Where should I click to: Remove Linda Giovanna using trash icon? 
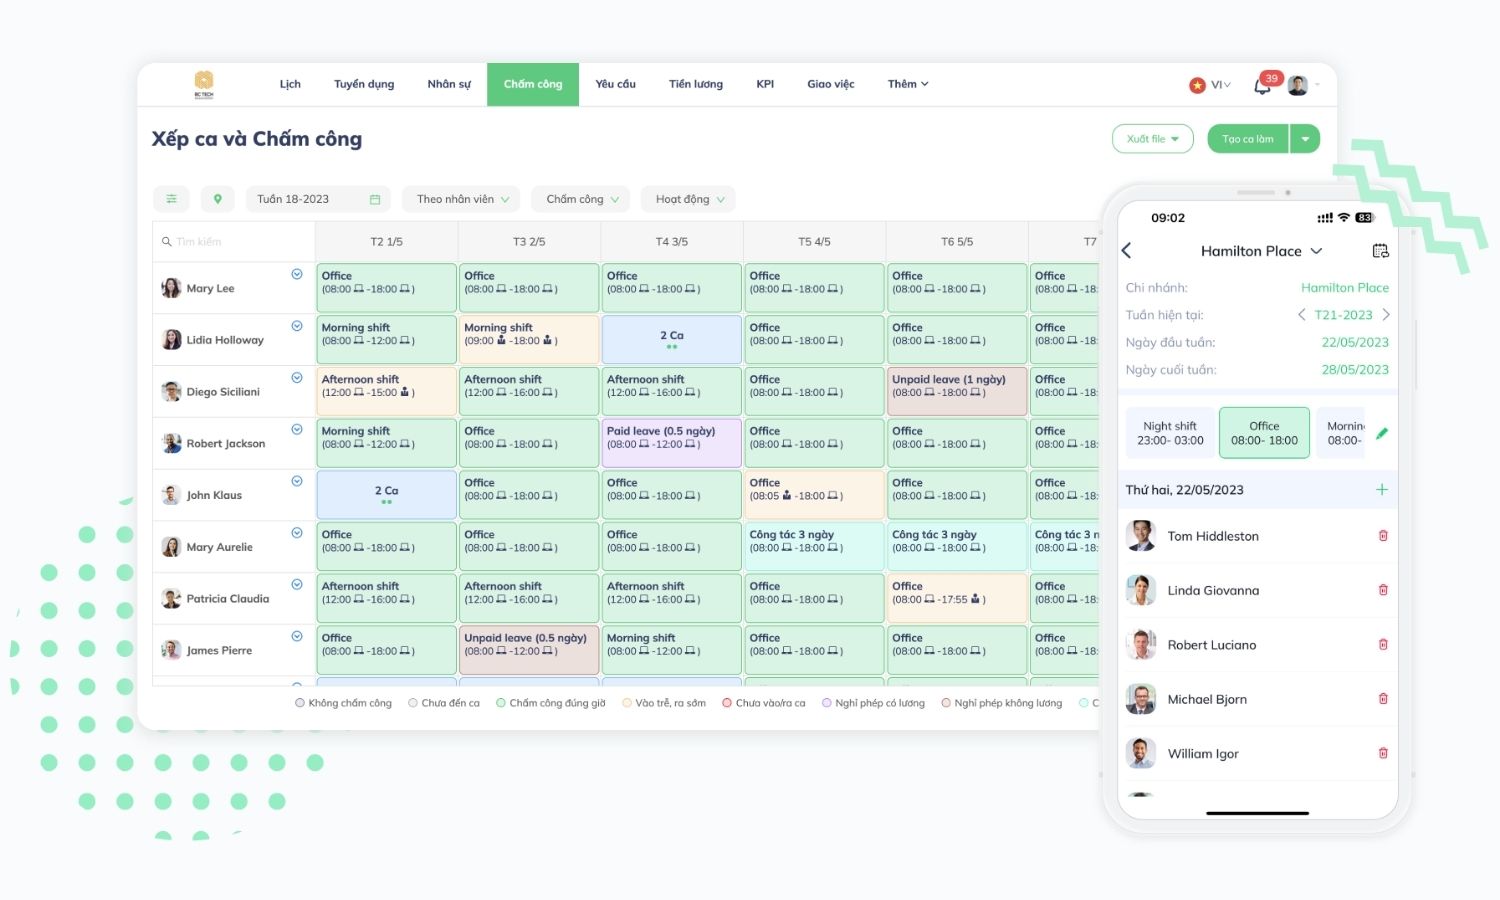tap(1383, 590)
